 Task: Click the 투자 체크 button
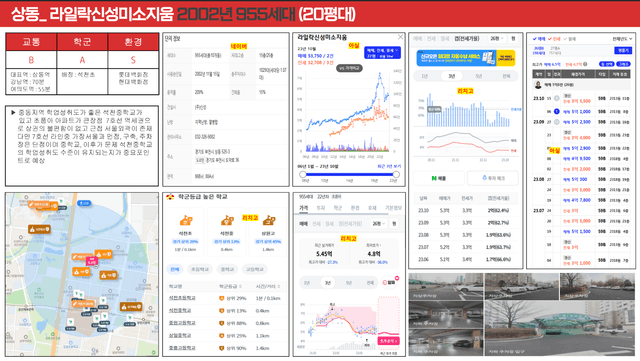pyautogui.click(x=493, y=178)
